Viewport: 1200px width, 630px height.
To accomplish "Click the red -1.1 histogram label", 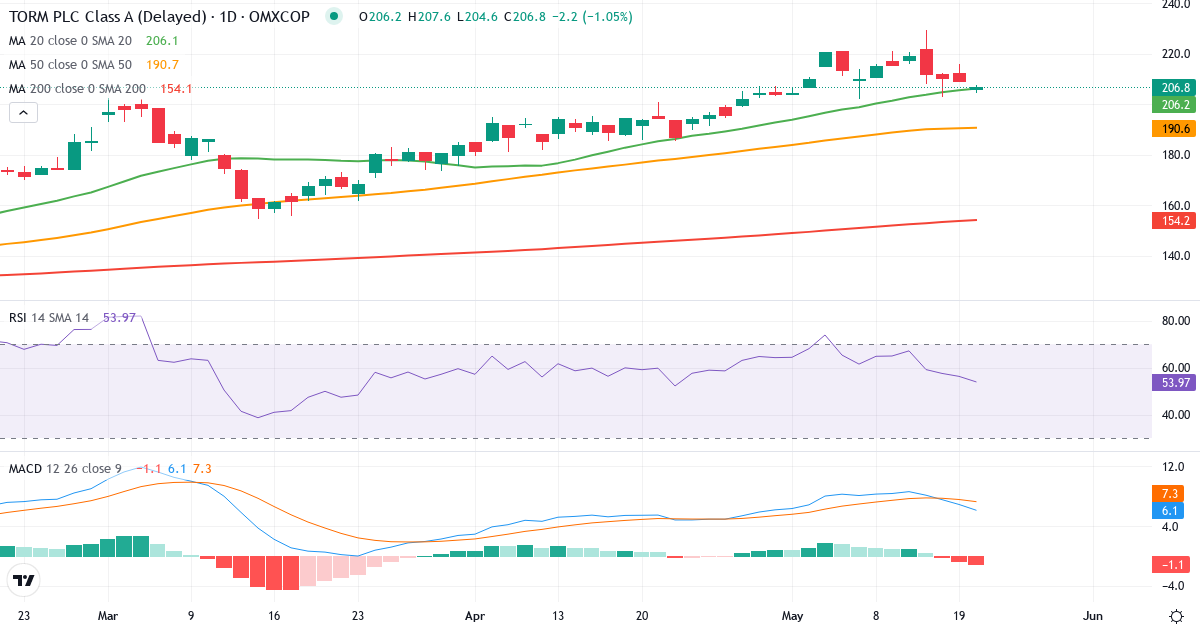I will 1172,565.
